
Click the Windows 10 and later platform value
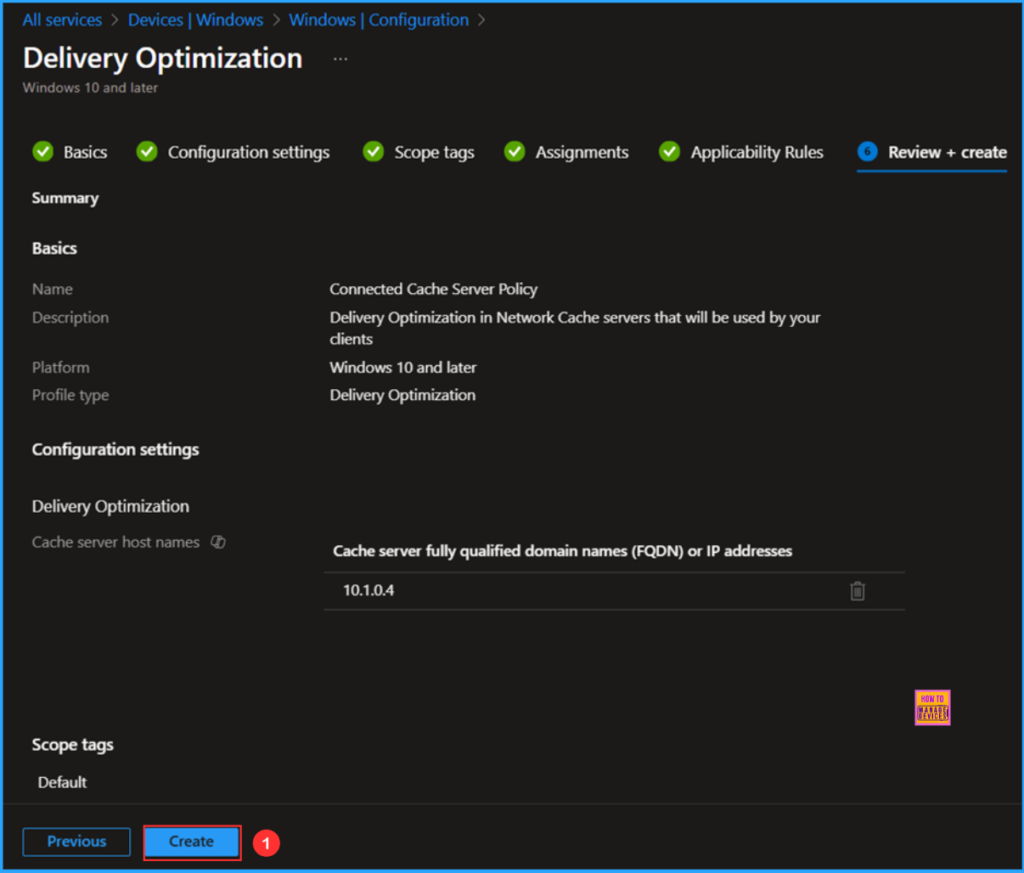point(403,368)
